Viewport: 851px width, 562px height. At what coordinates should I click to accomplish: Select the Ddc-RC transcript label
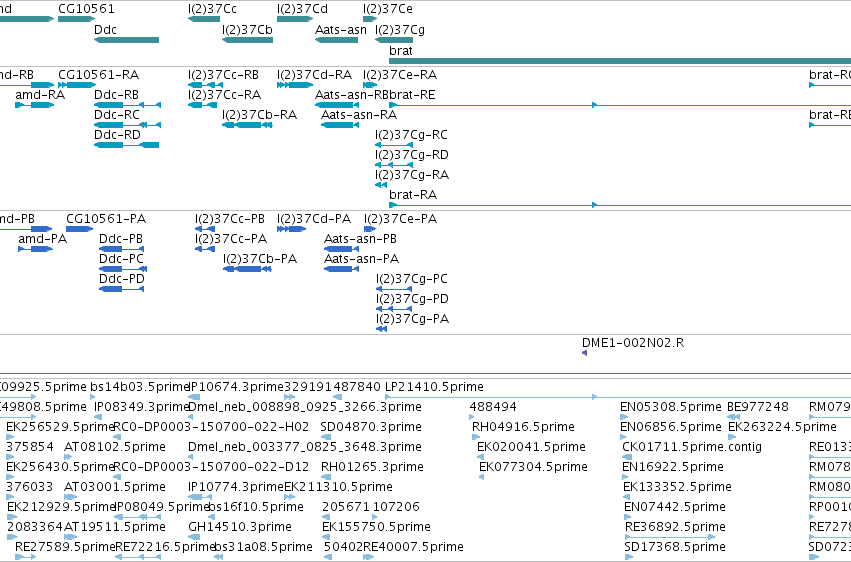point(117,114)
